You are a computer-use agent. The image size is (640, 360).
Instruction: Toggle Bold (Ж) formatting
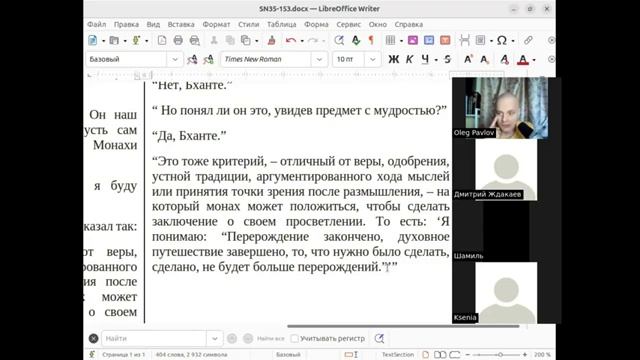(x=393, y=59)
